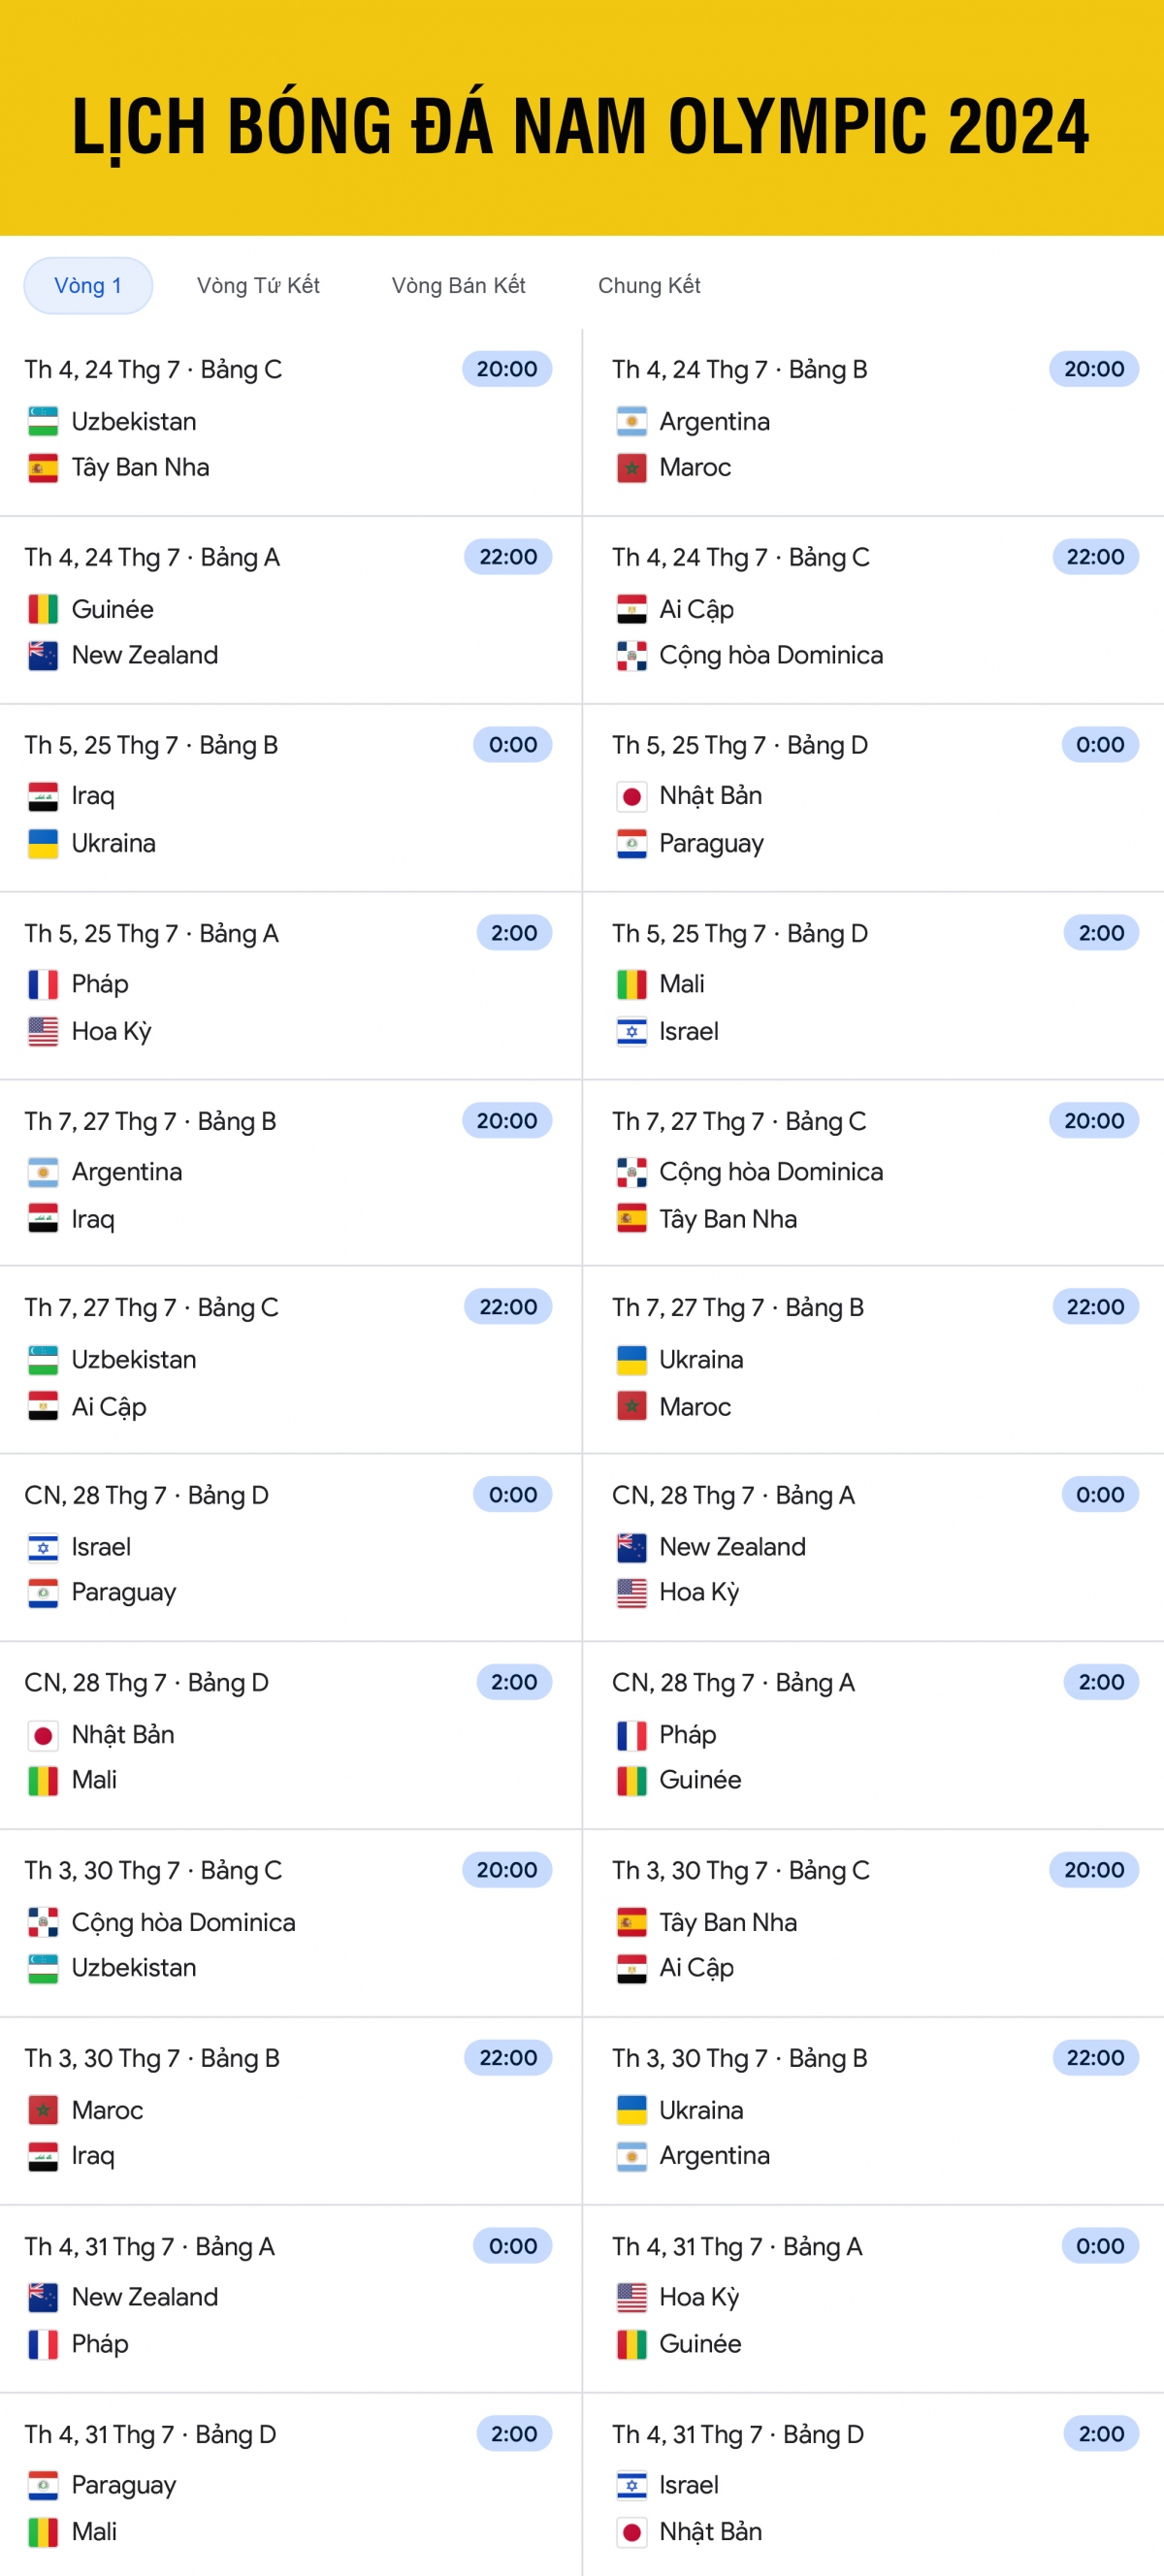Click Mali flag in Paraguay–Mali match
1164x2576 pixels.
43,2531
